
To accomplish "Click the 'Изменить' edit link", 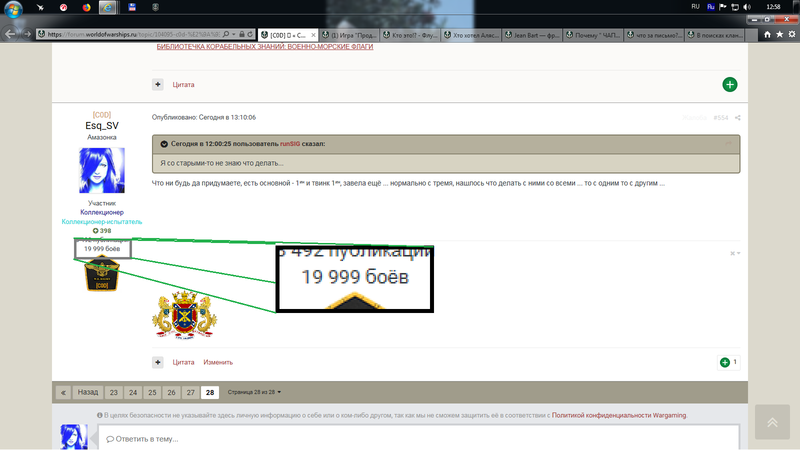I will tap(218, 362).
